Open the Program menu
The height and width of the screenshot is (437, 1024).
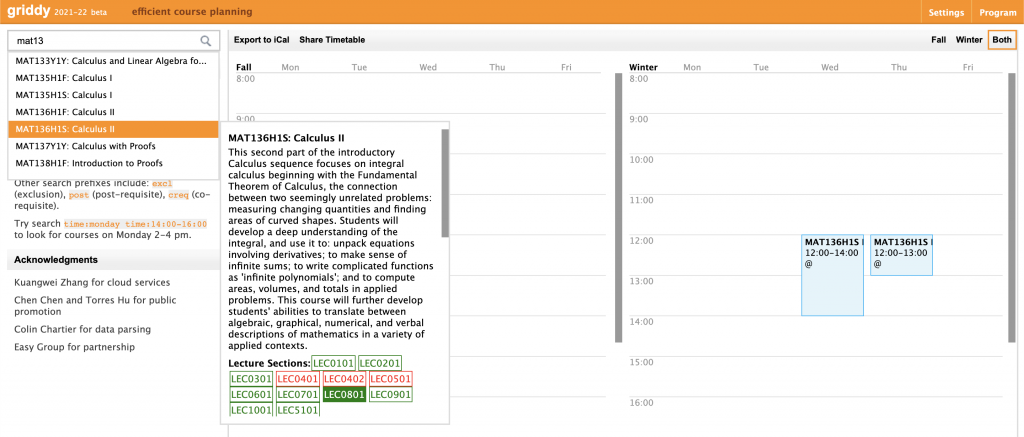pos(997,12)
